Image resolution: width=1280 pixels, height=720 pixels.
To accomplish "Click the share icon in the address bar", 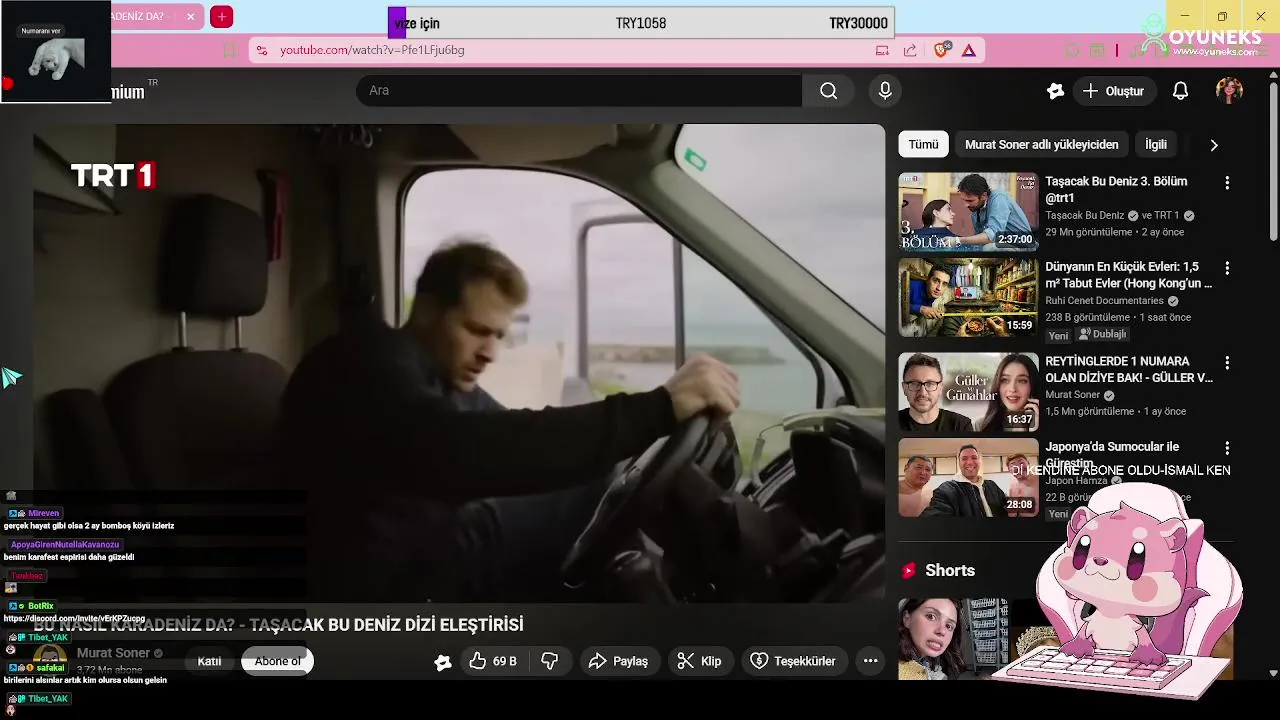I will (x=910, y=50).
